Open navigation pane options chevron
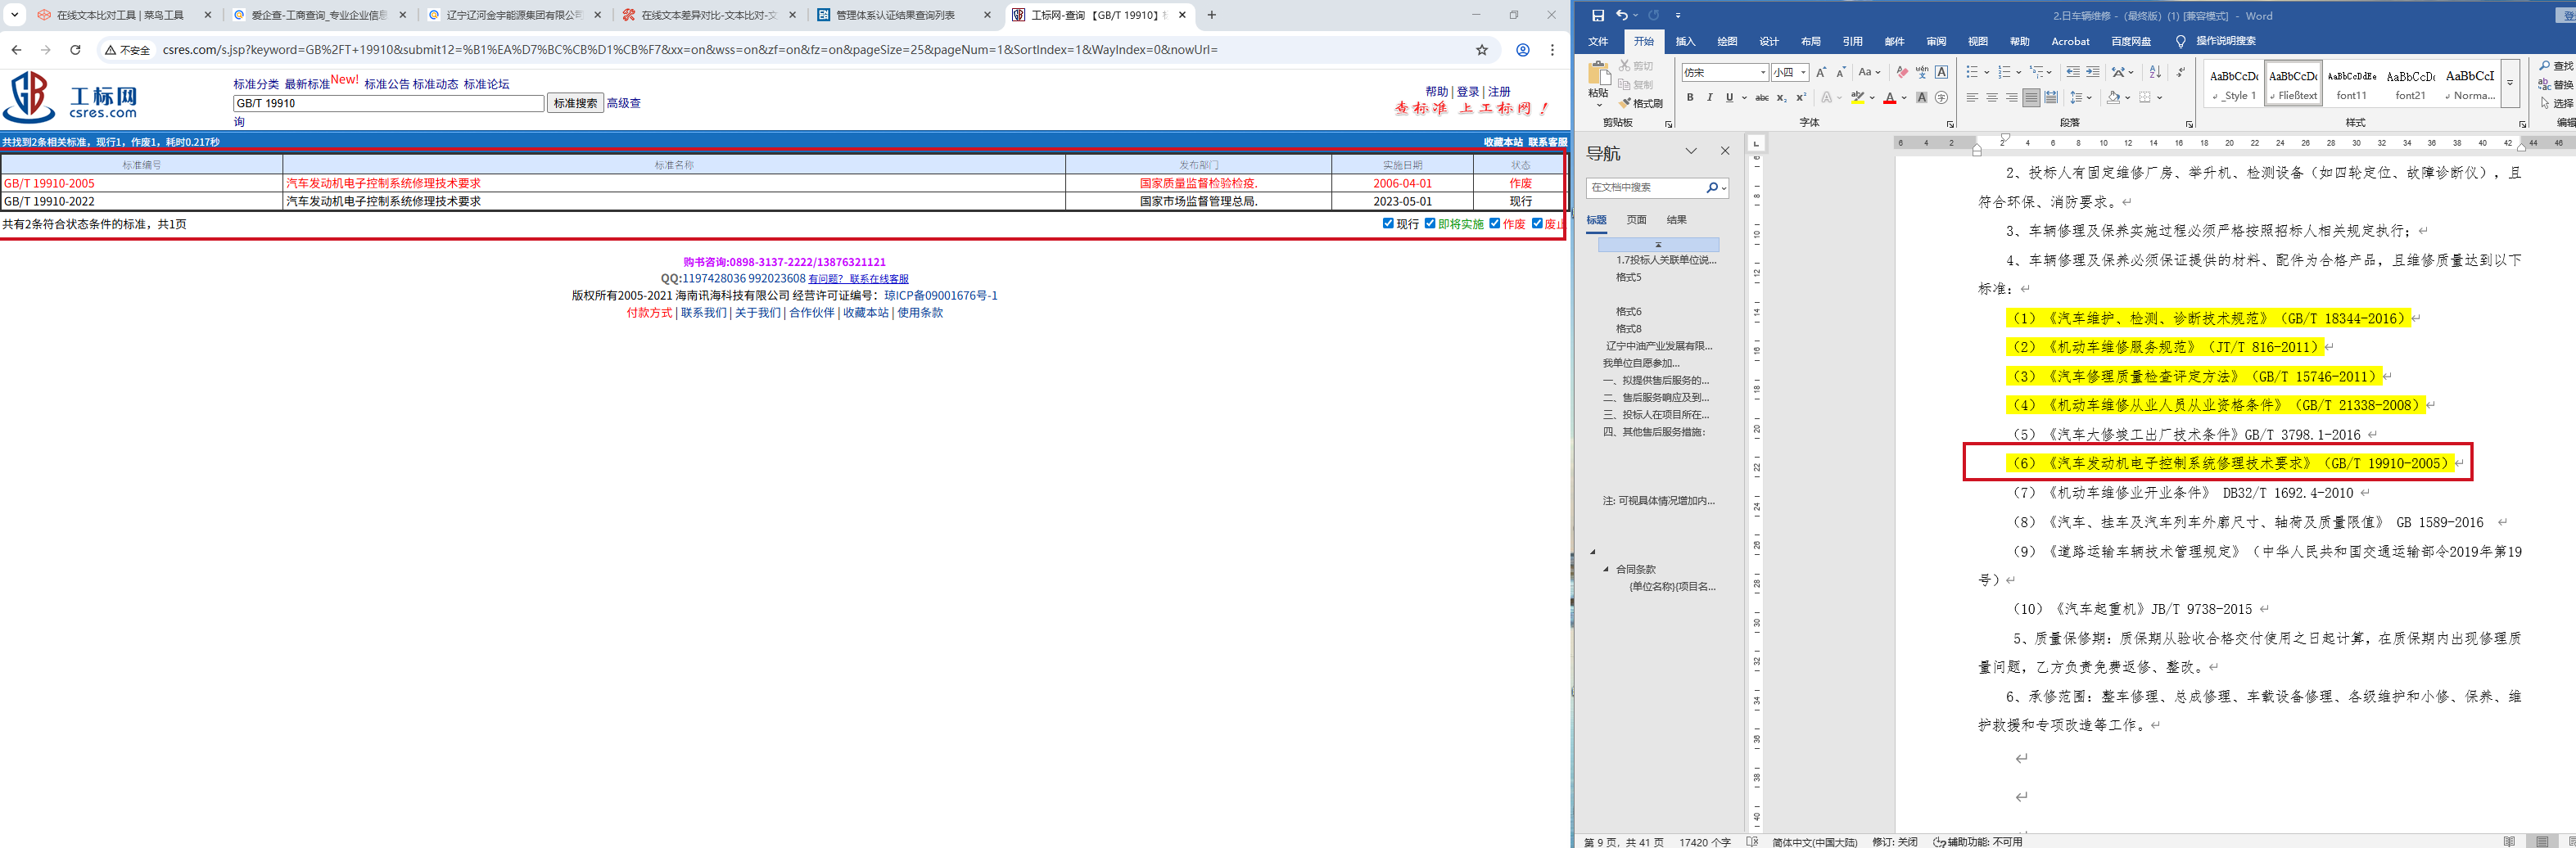This screenshot has height=848, width=2576. [x=1691, y=151]
